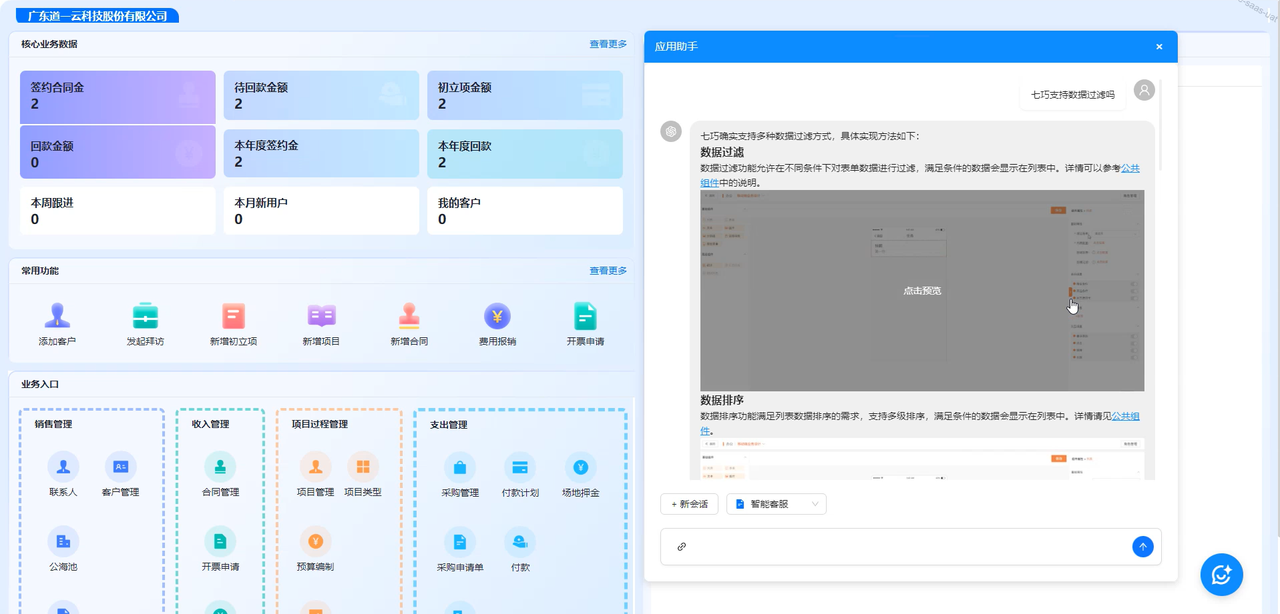Image resolution: width=1280 pixels, height=614 pixels.
Task: Open the 新增项目 icon
Action: coord(321,316)
